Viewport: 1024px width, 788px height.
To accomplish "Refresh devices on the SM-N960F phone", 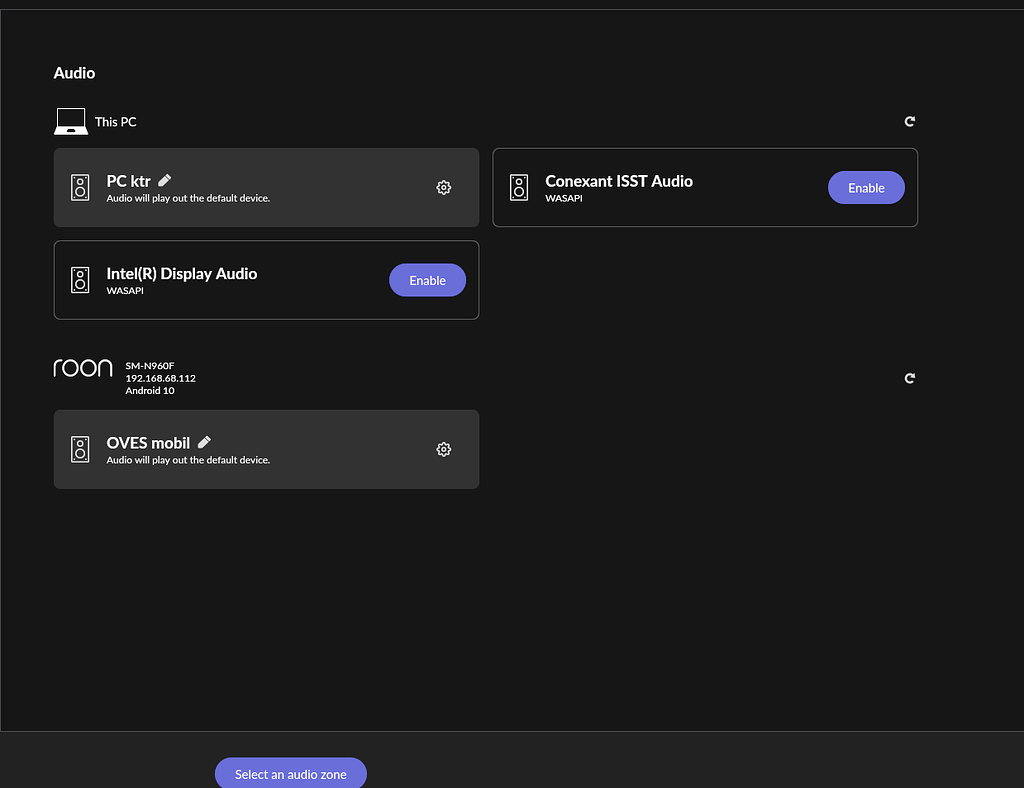I will (x=909, y=378).
